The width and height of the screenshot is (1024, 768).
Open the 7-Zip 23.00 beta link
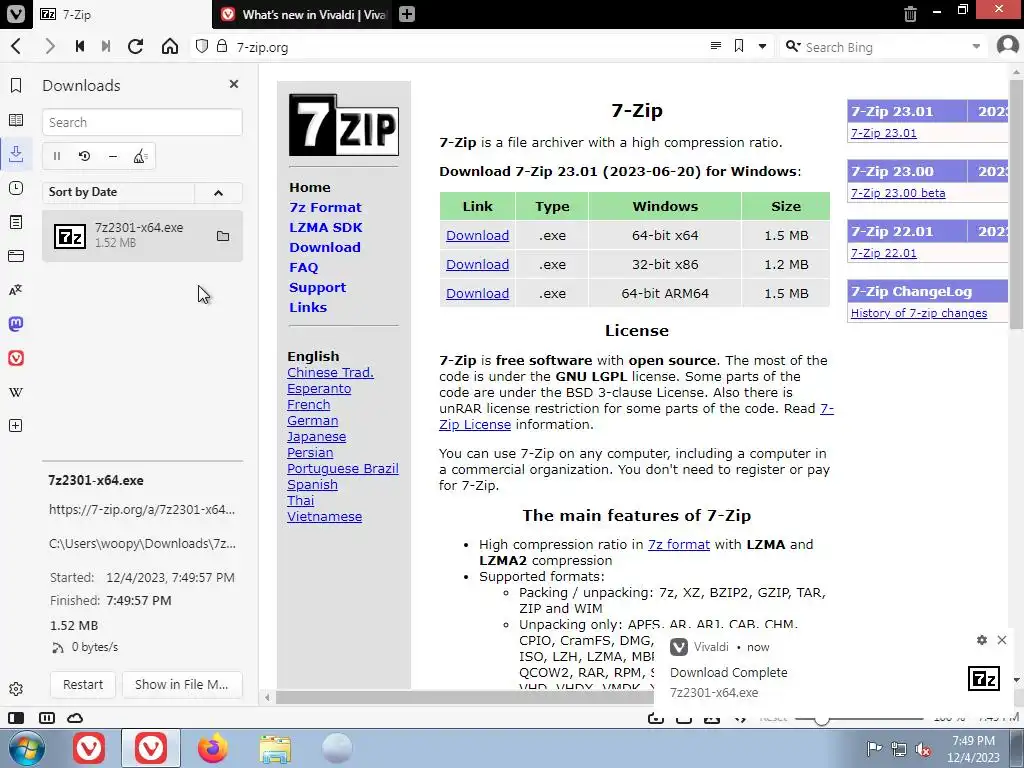click(898, 193)
